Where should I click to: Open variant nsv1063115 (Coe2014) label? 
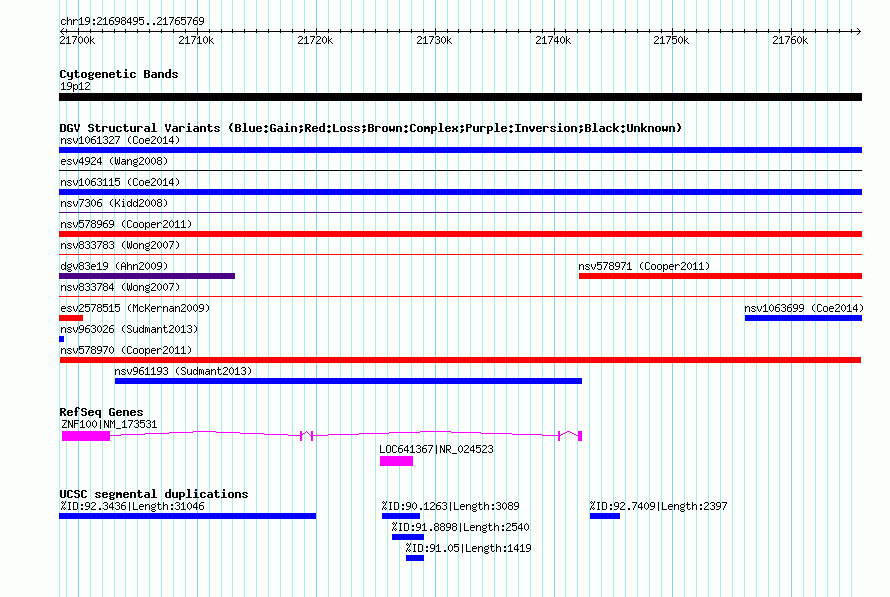[x=120, y=182]
